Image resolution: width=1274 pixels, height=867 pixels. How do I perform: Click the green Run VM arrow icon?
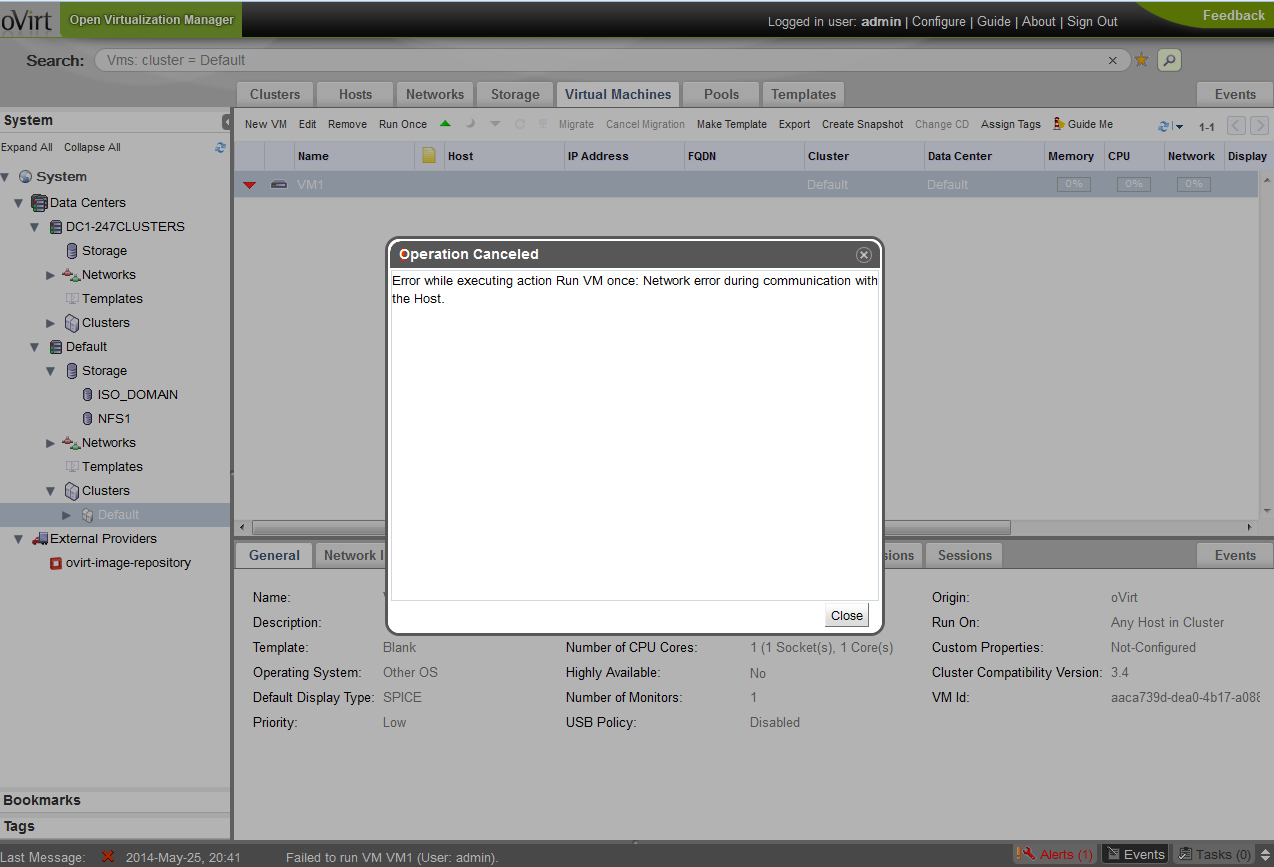click(445, 124)
